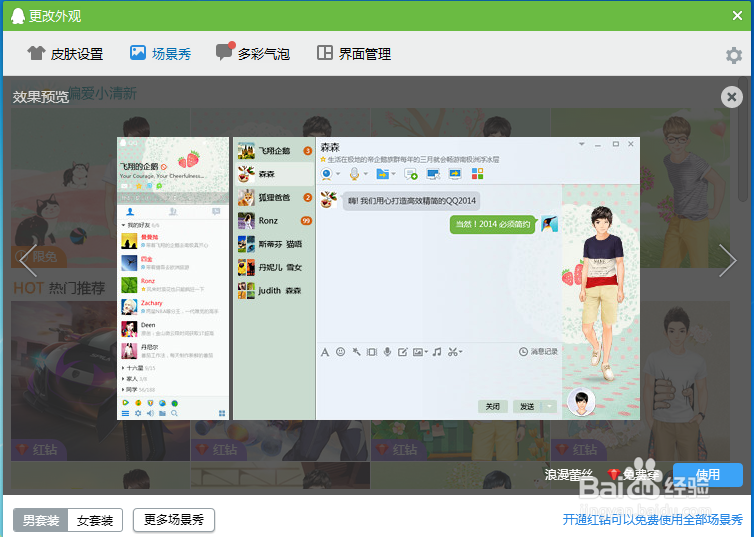
Task: Click the font A icon in chat
Action: [x=325, y=352]
